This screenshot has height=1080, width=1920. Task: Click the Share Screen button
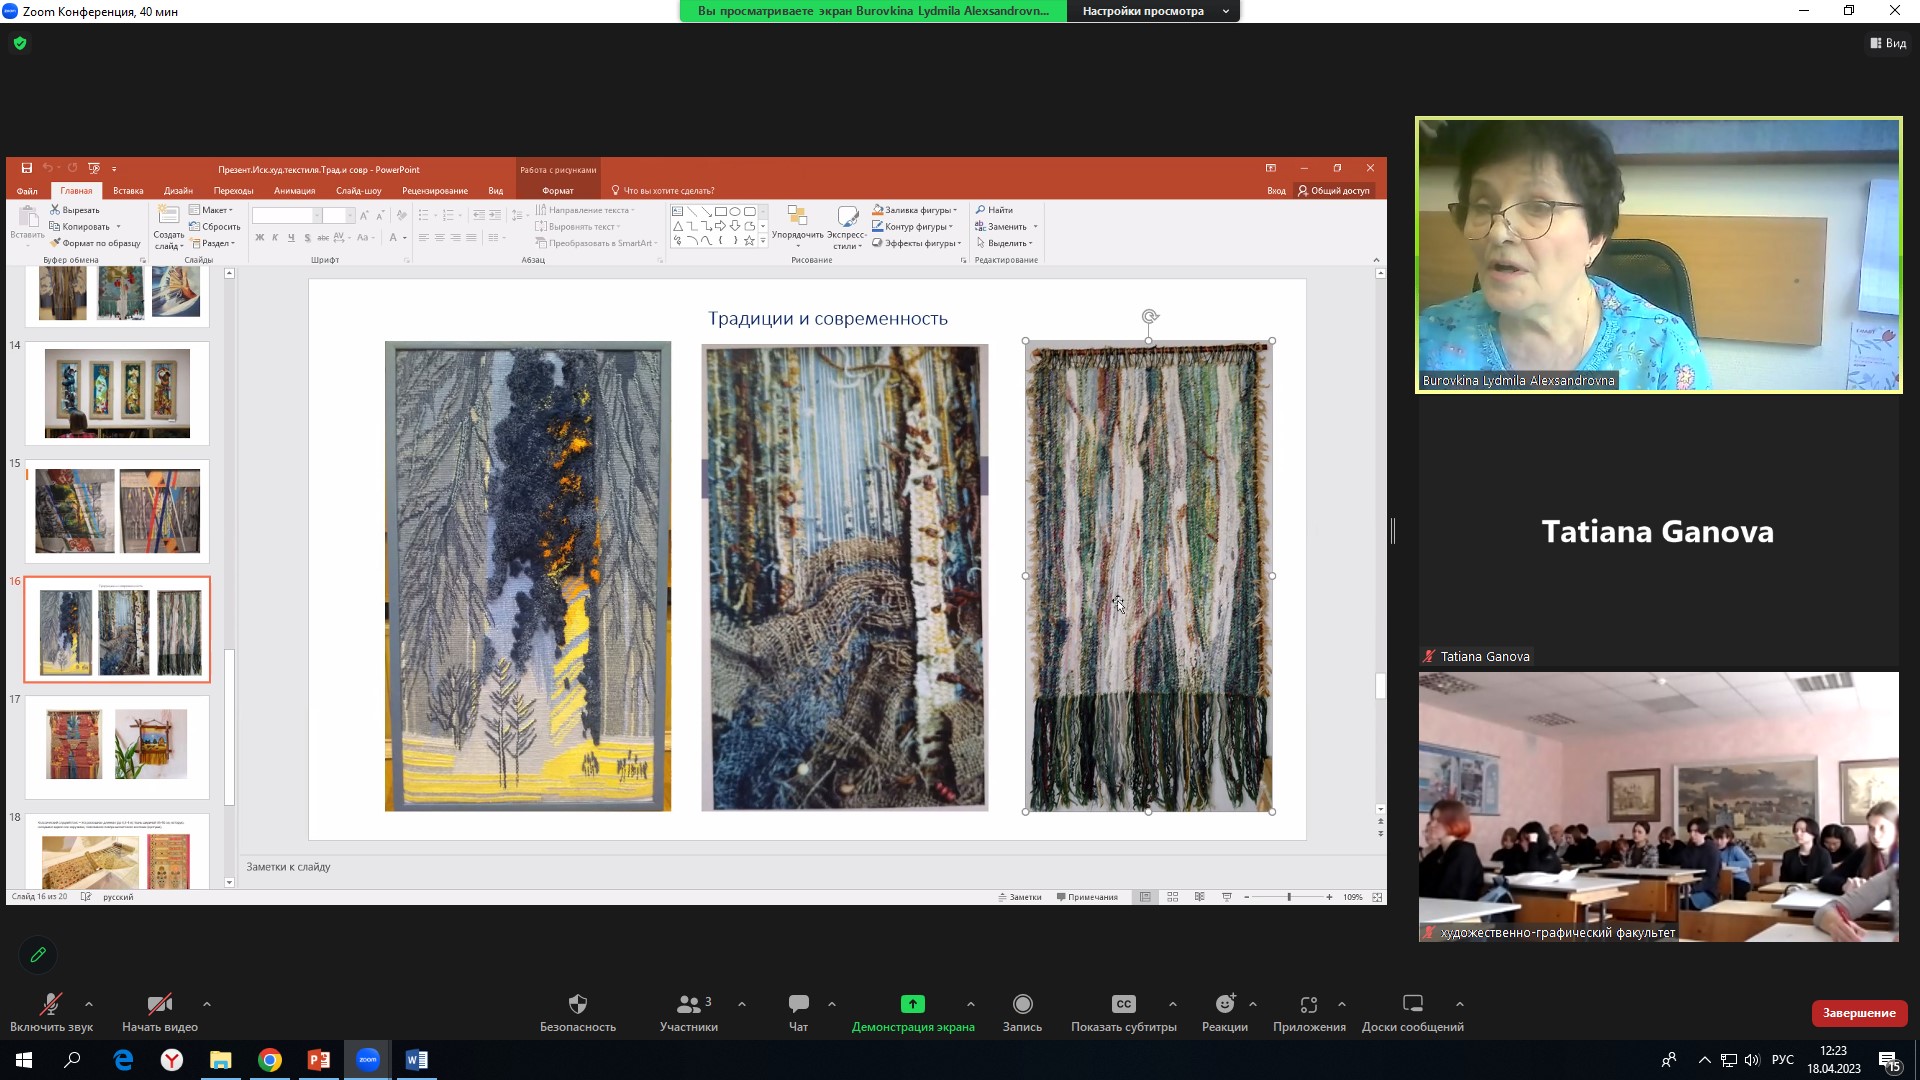coord(912,1004)
